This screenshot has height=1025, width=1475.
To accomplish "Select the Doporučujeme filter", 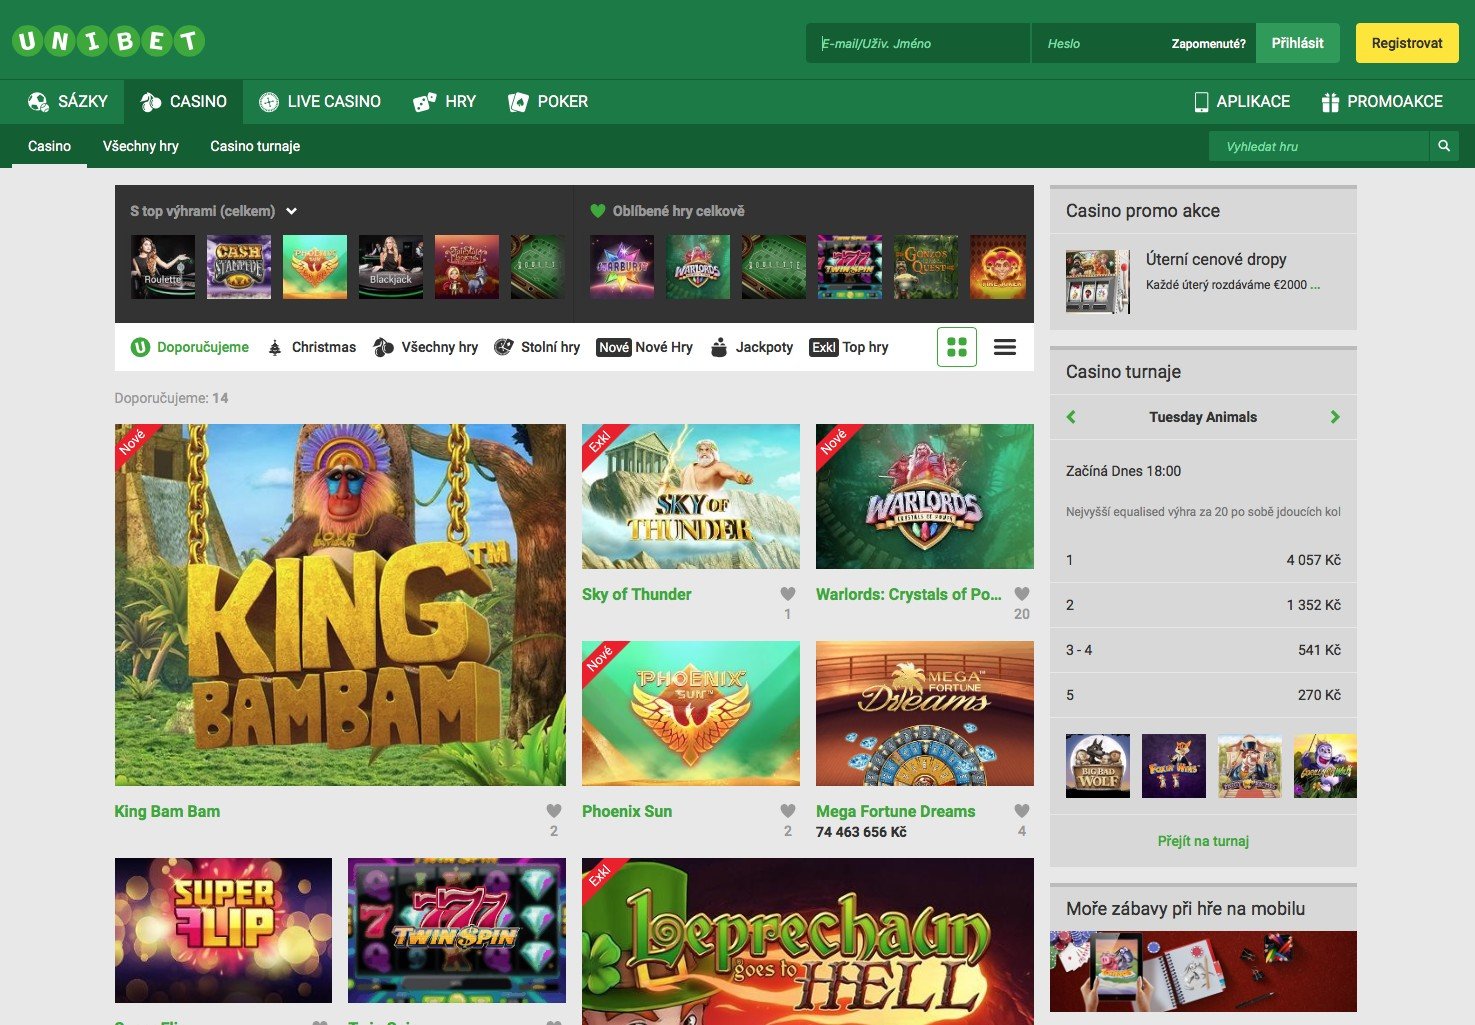I will coord(190,347).
